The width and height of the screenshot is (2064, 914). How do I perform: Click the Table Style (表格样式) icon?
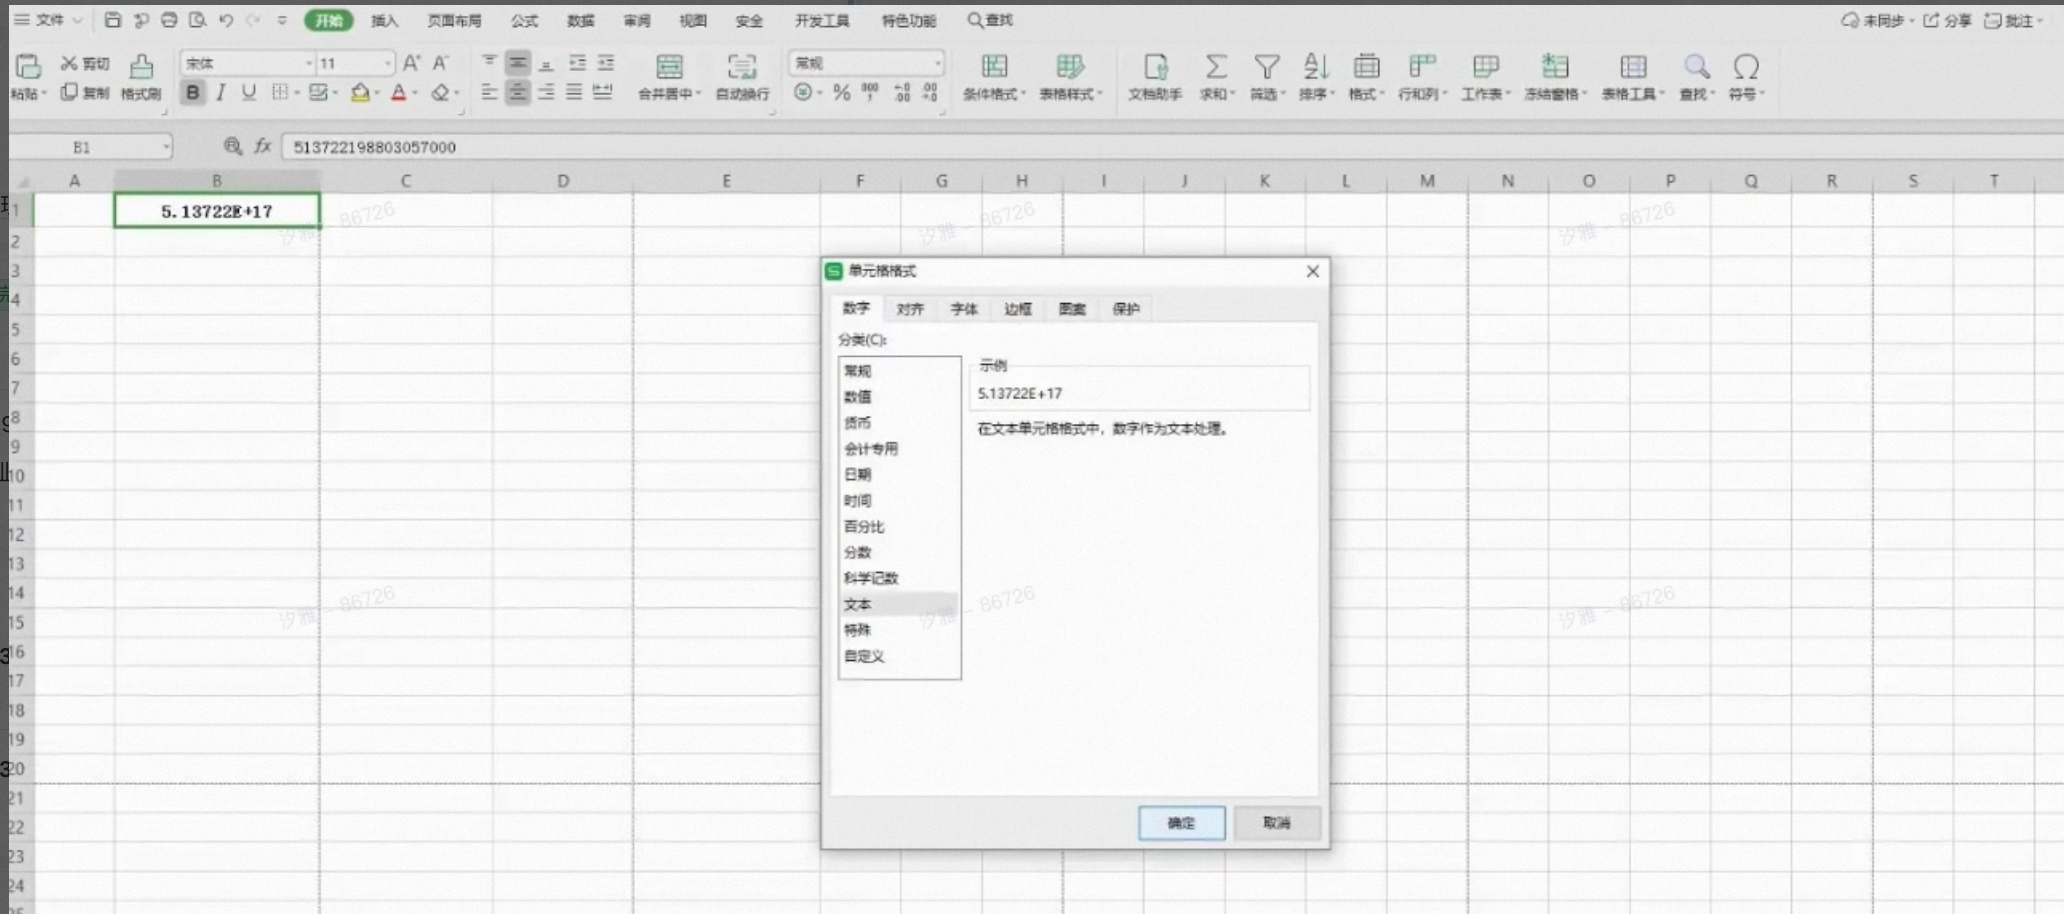coord(1069,67)
